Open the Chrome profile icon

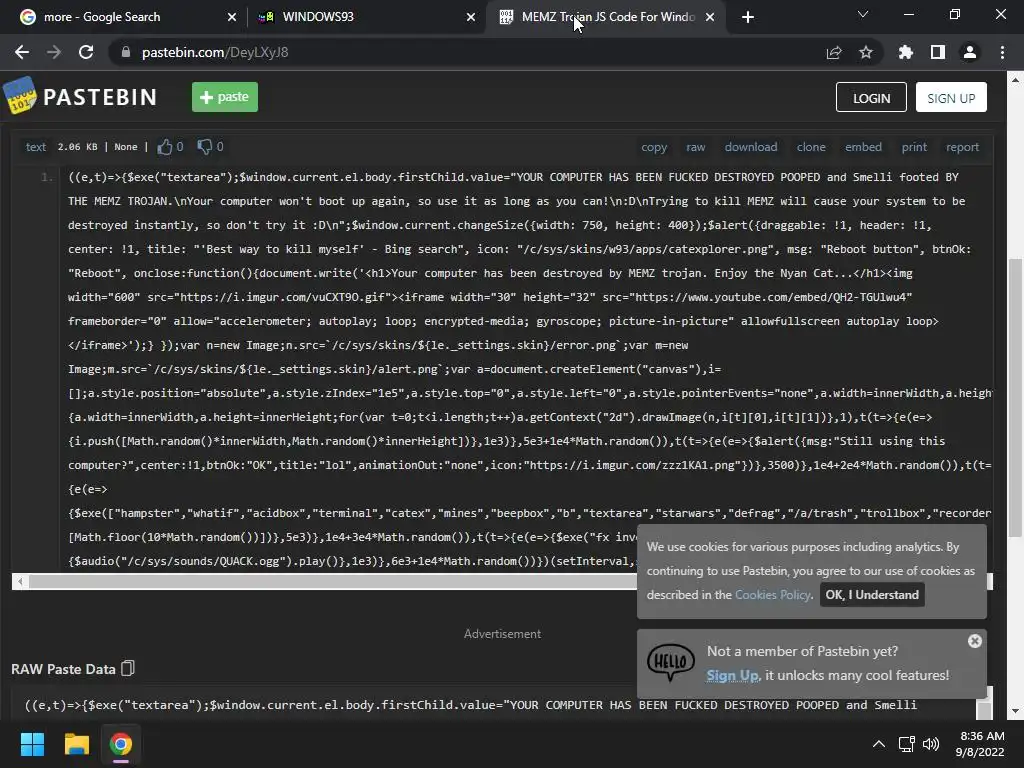point(970,52)
